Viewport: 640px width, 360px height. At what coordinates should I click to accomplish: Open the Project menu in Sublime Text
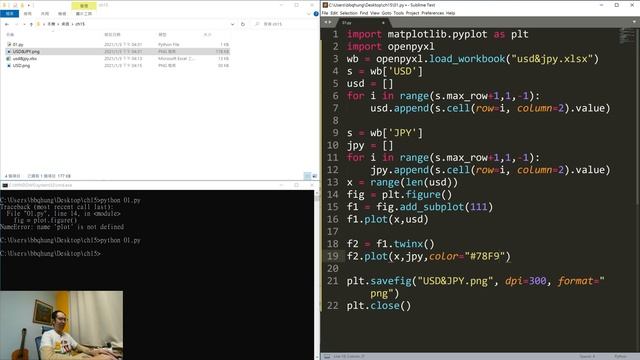[x=413, y=13]
